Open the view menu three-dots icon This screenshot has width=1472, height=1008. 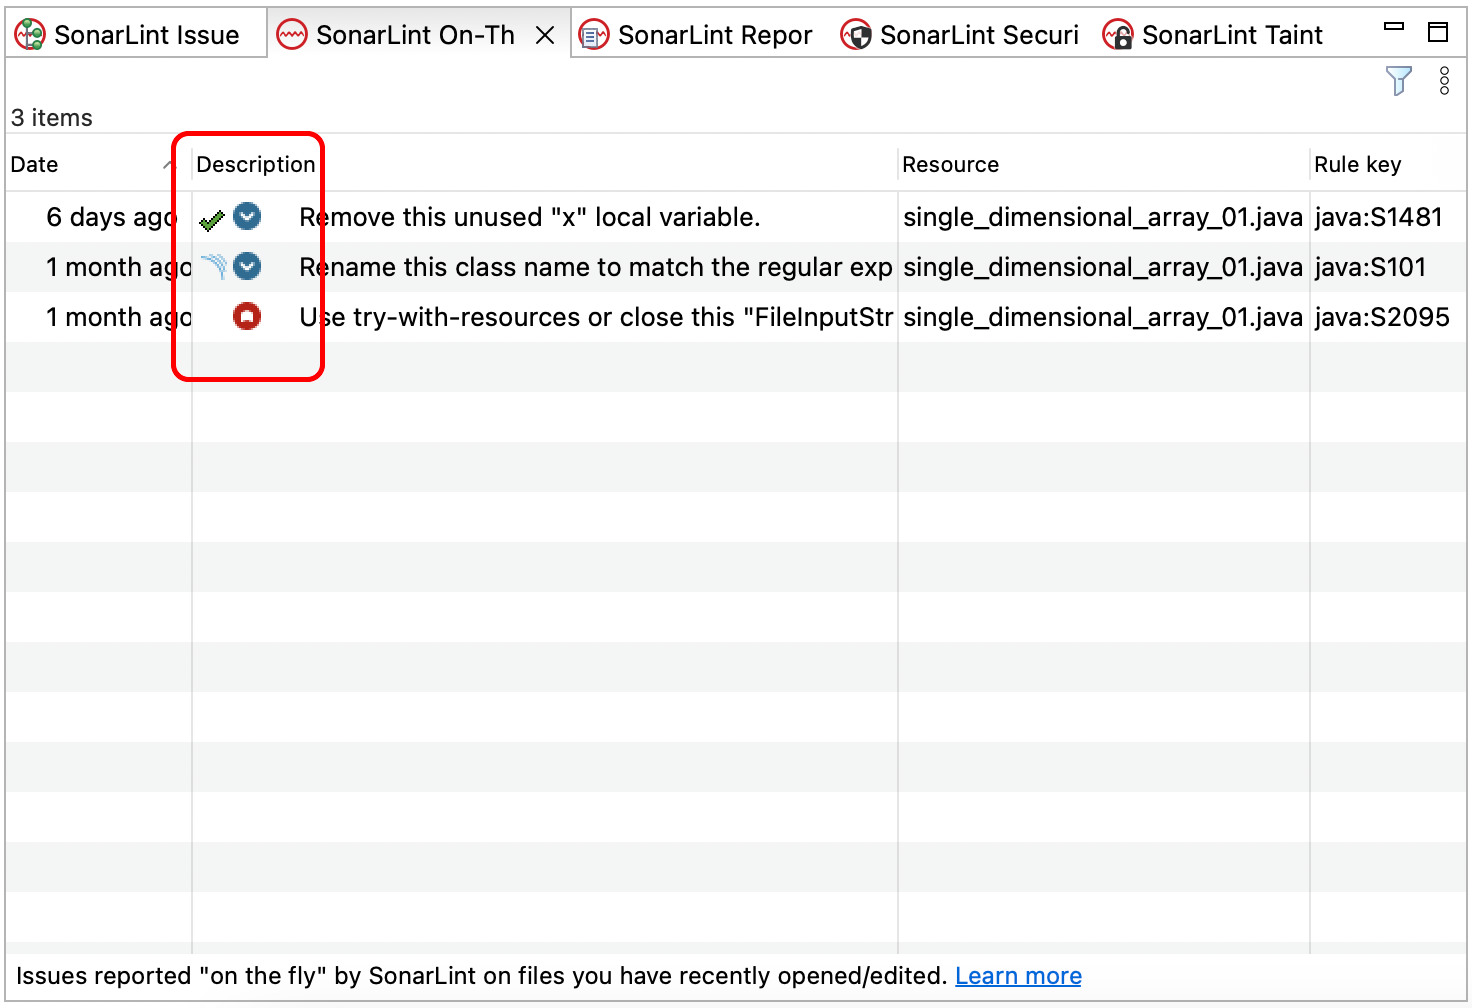point(1444,80)
